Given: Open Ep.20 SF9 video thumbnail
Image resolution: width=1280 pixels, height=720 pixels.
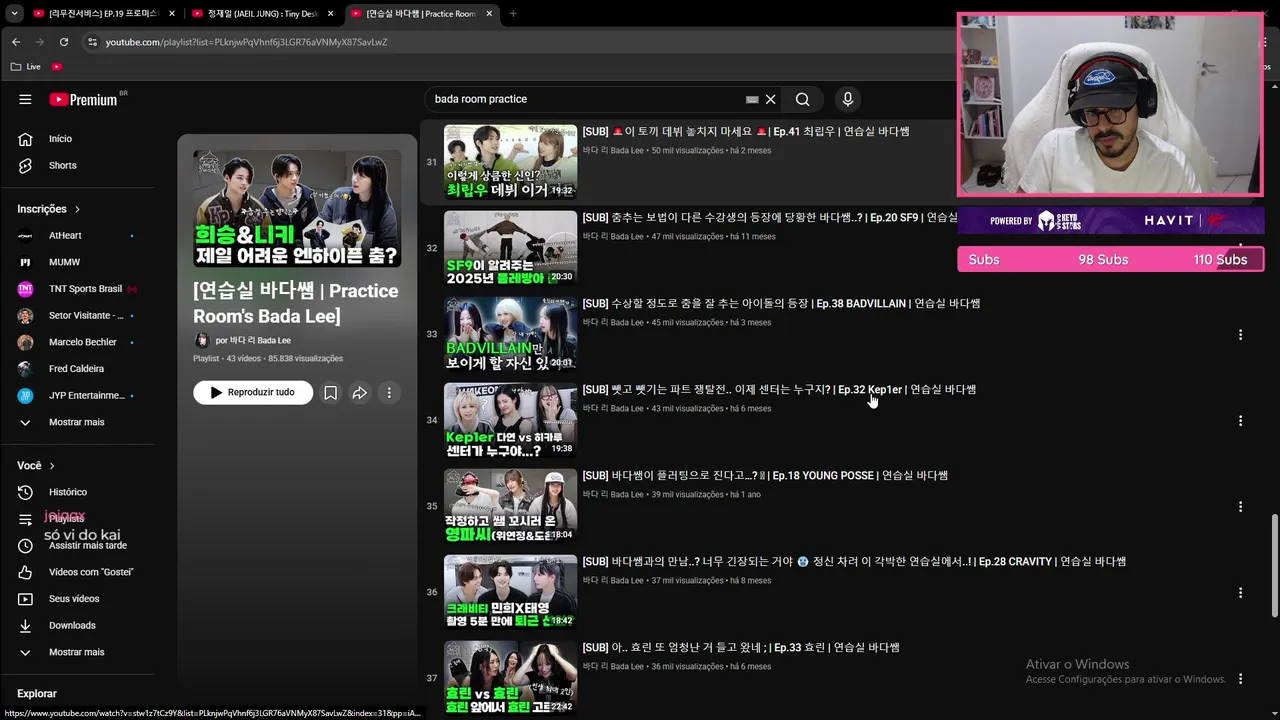Looking at the screenshot, I should pos(510,248).
